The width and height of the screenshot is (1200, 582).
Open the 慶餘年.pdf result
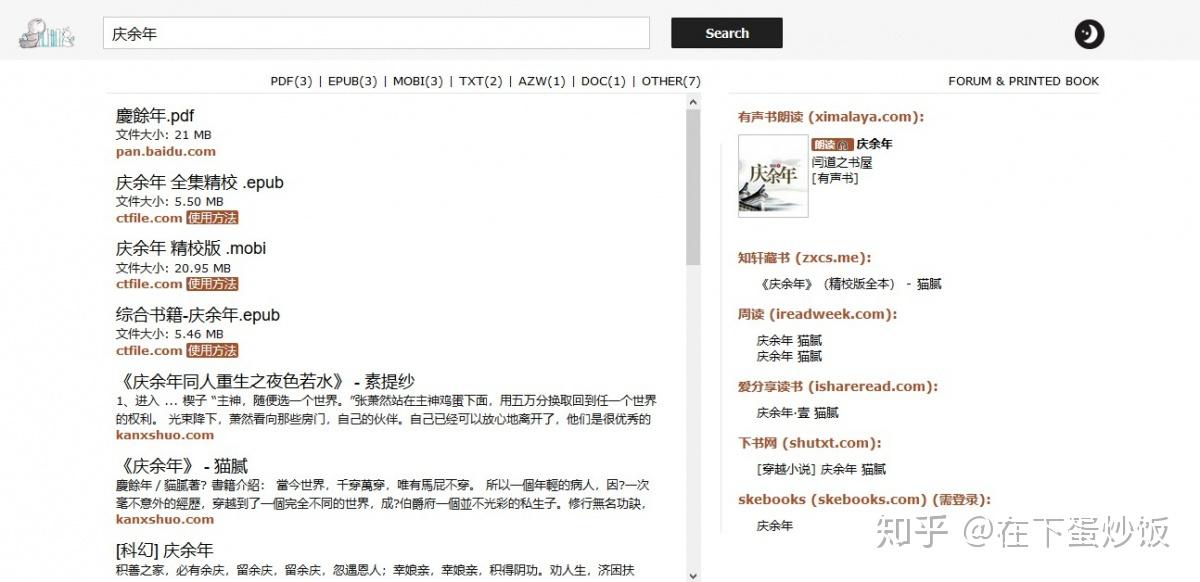click(x=155, y=116)
